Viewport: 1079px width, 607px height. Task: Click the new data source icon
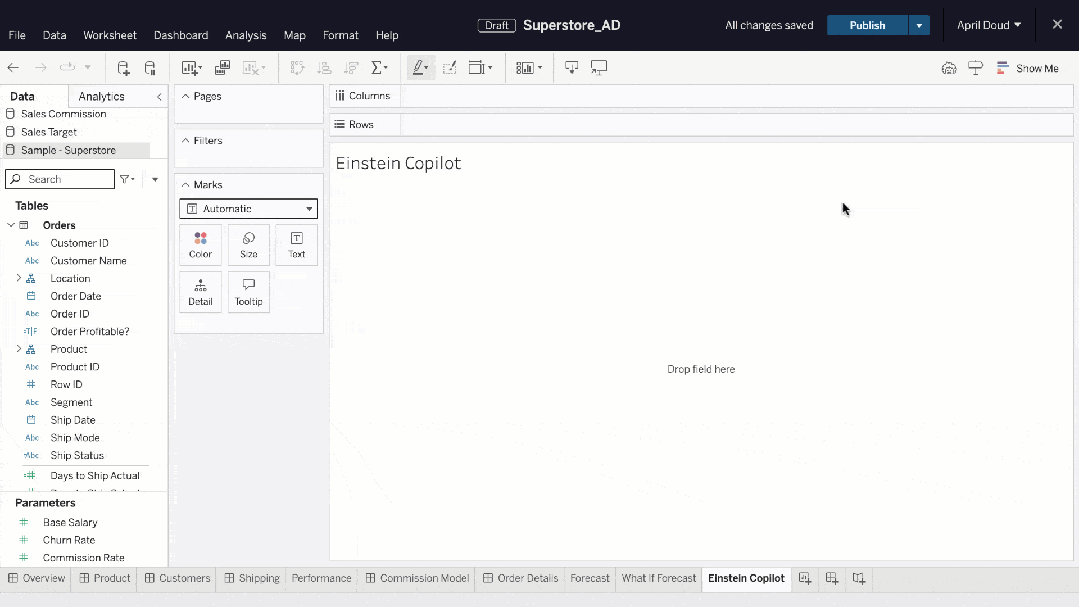123,68
